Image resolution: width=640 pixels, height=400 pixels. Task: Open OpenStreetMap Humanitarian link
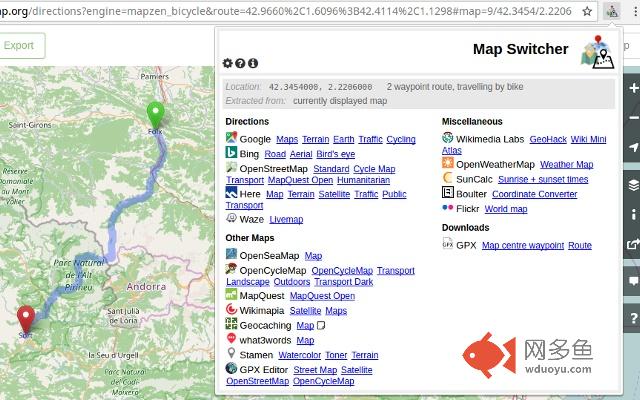point(363,180)
